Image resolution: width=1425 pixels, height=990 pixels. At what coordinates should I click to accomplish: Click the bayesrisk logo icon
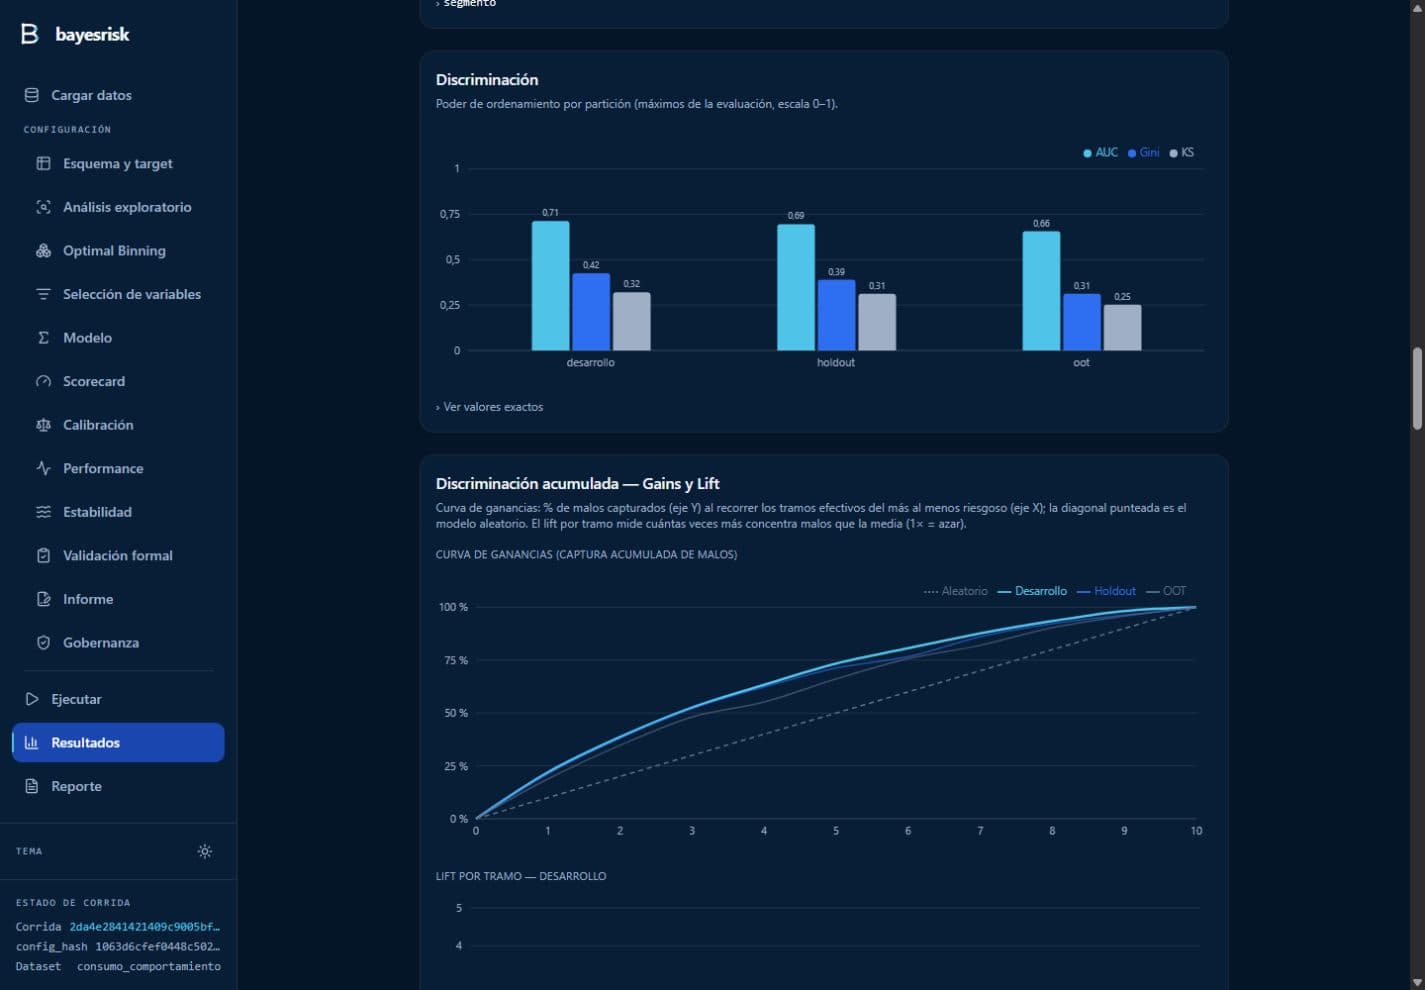30,34
